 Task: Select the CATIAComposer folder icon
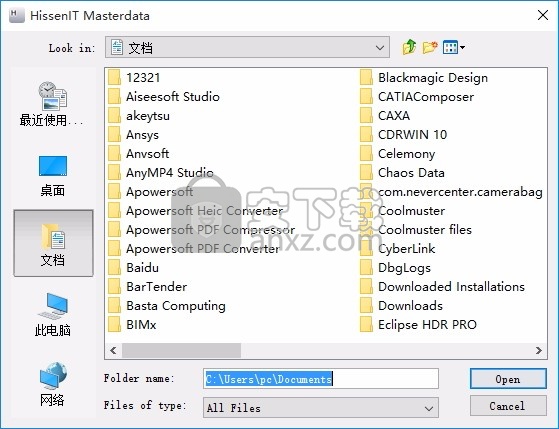(x=366, y=96)
